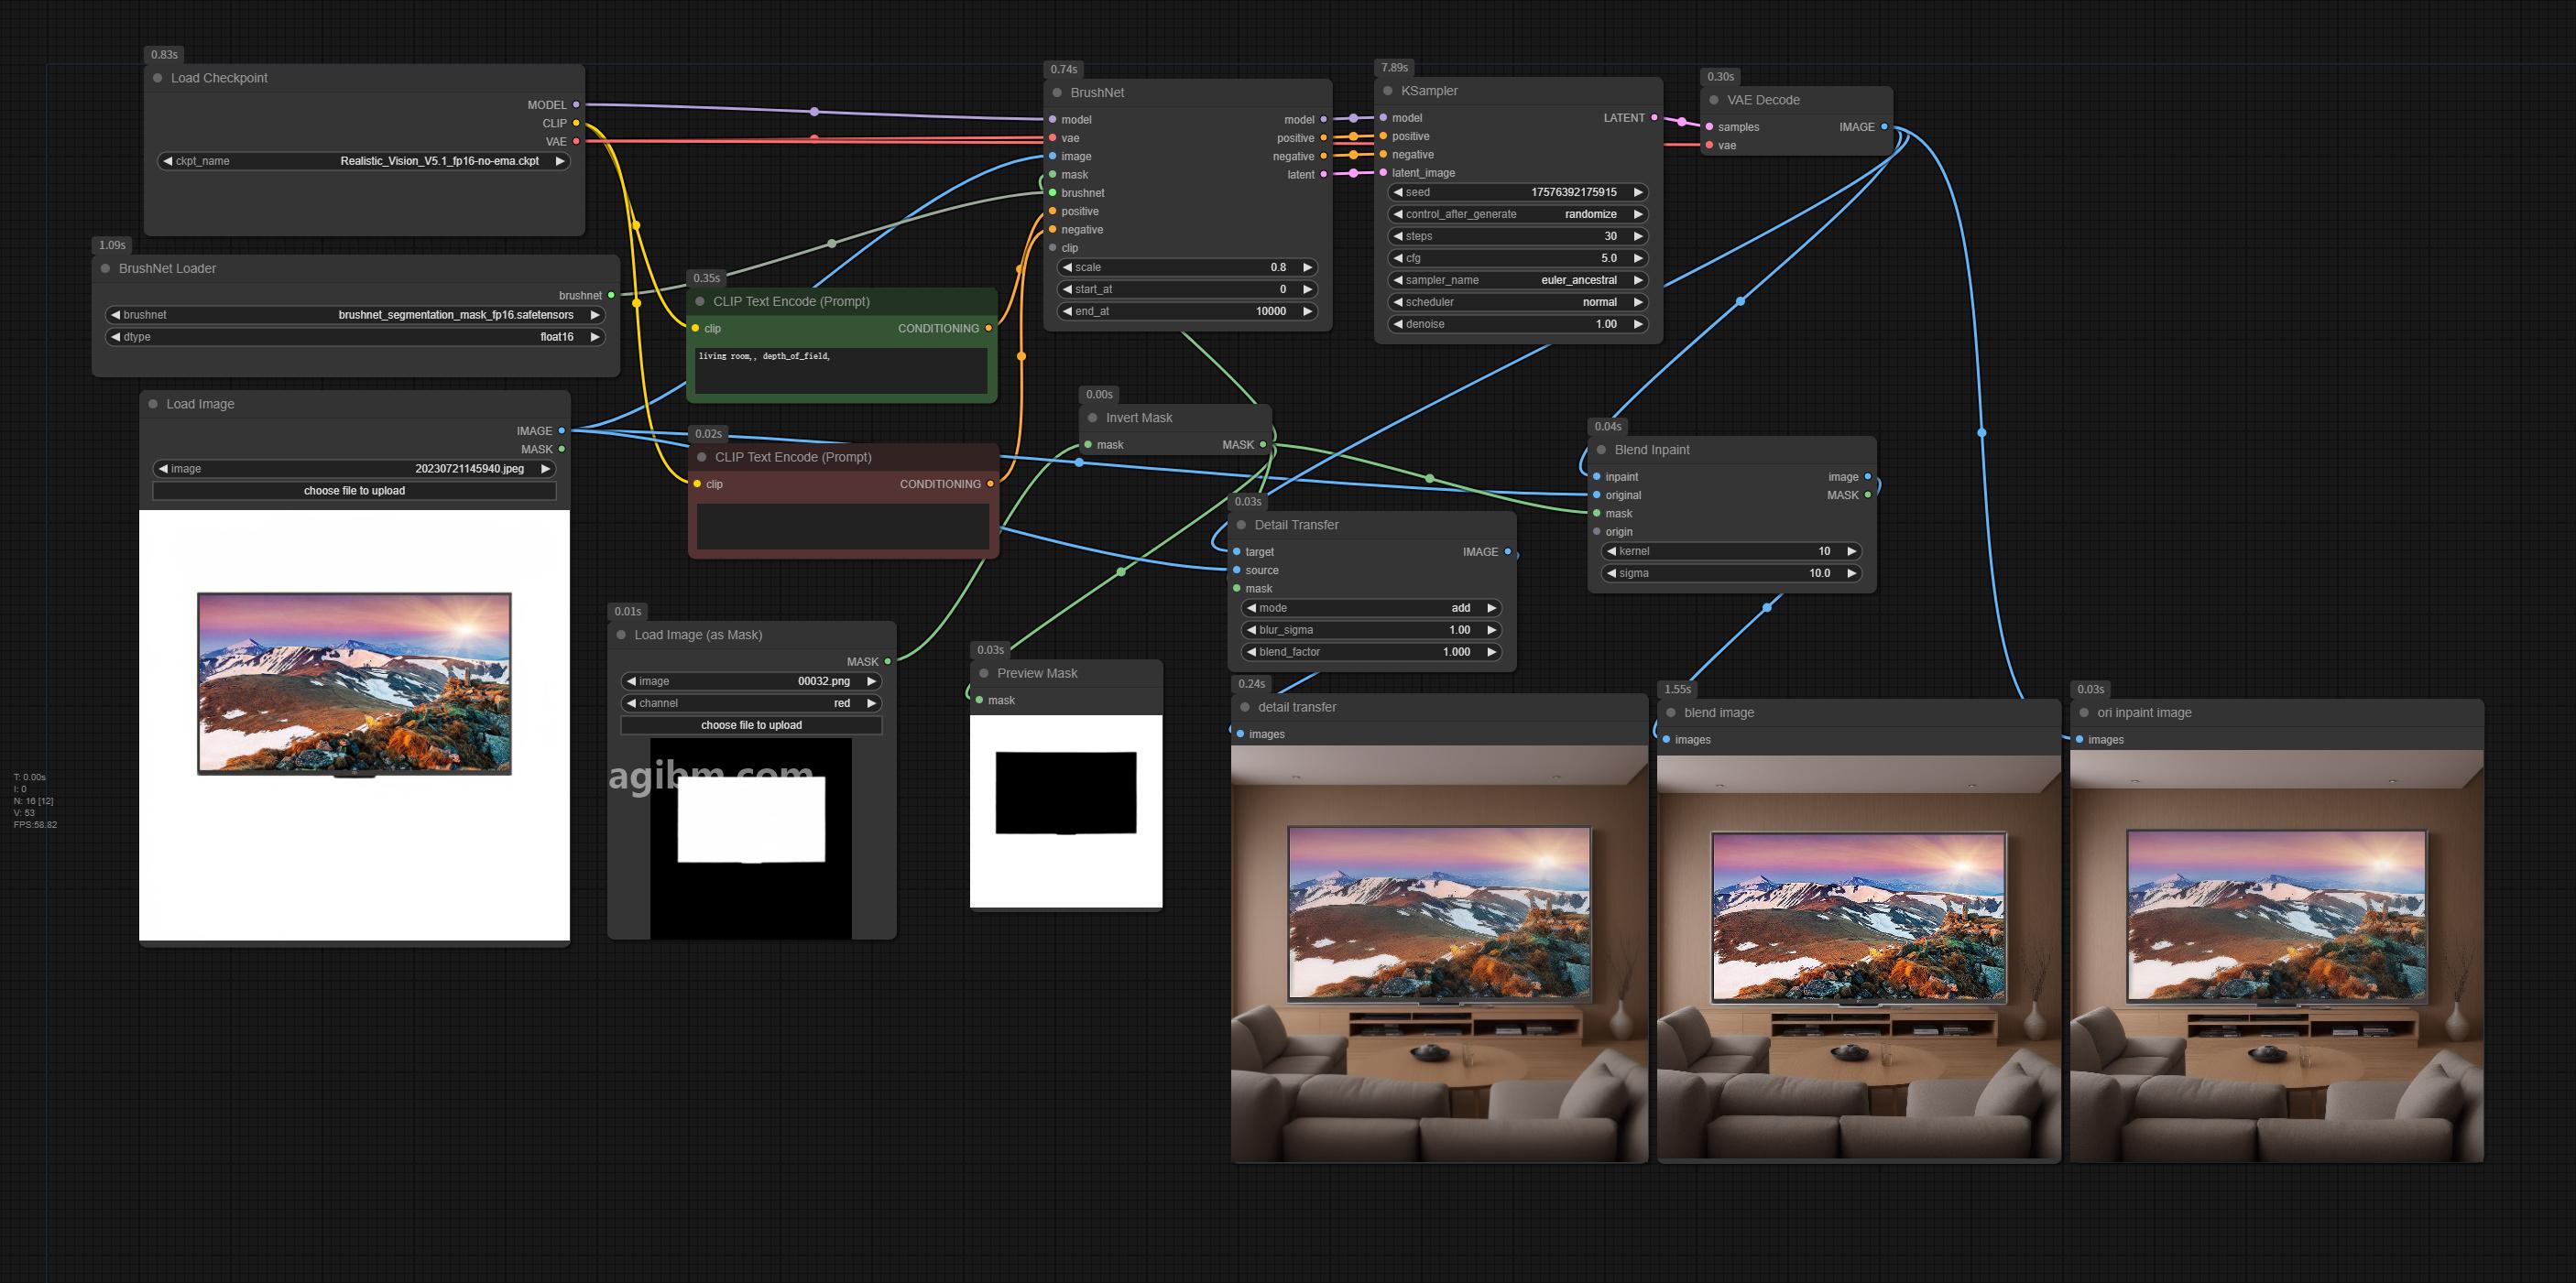Open mask image selector showing 00032.png
Viewport: 2576px width, 1283px height.
[x=751, y=681]
